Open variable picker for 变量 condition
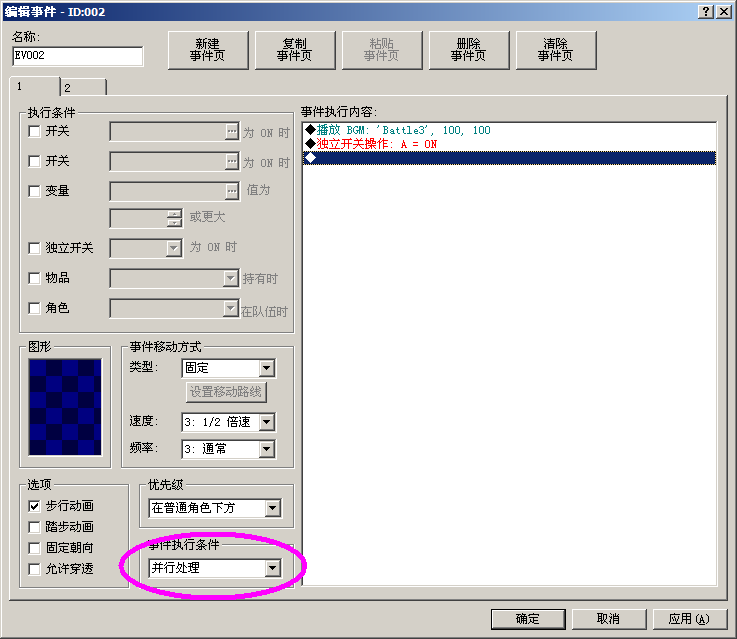 (x=232, y=191)
